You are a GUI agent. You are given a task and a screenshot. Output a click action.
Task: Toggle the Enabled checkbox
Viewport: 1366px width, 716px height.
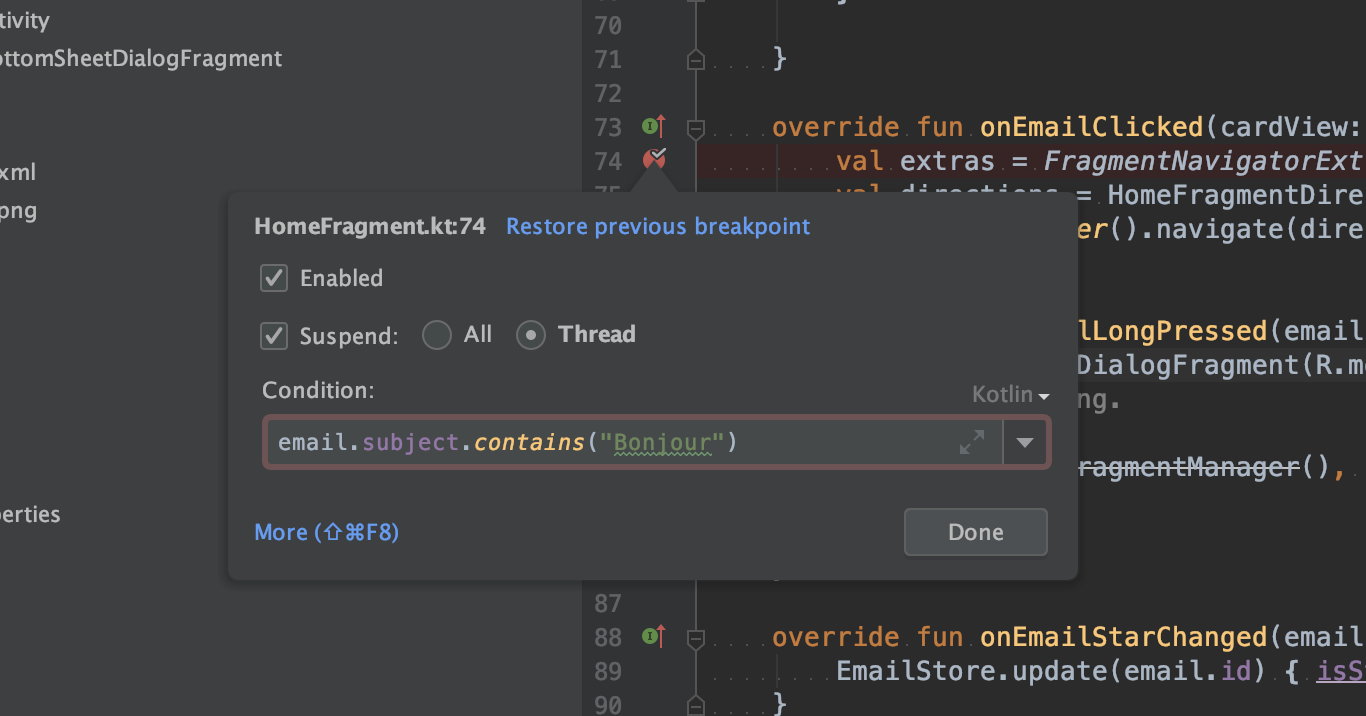(274, 278)
